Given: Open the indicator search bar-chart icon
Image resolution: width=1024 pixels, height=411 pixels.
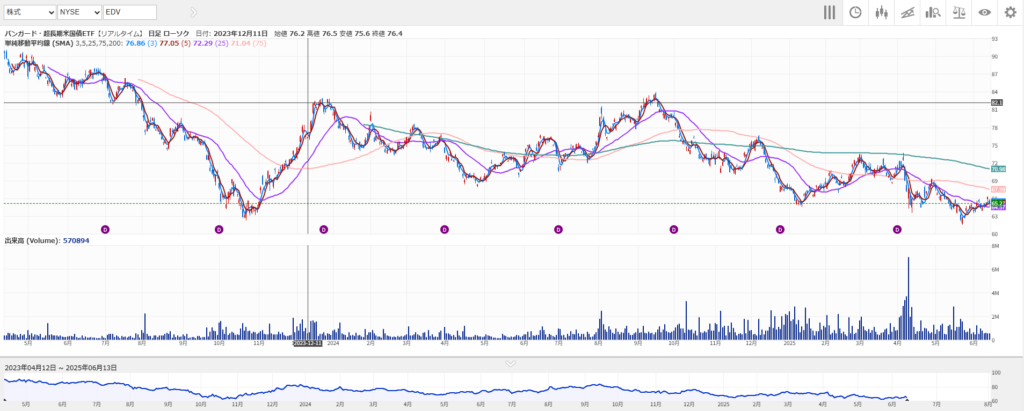Looking at the screenshot, I should click(933, 12).
